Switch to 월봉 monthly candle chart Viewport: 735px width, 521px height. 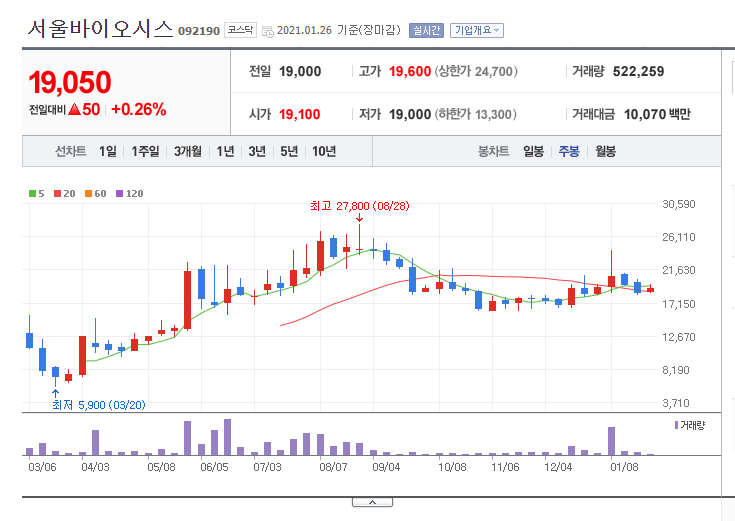point(606,151)
